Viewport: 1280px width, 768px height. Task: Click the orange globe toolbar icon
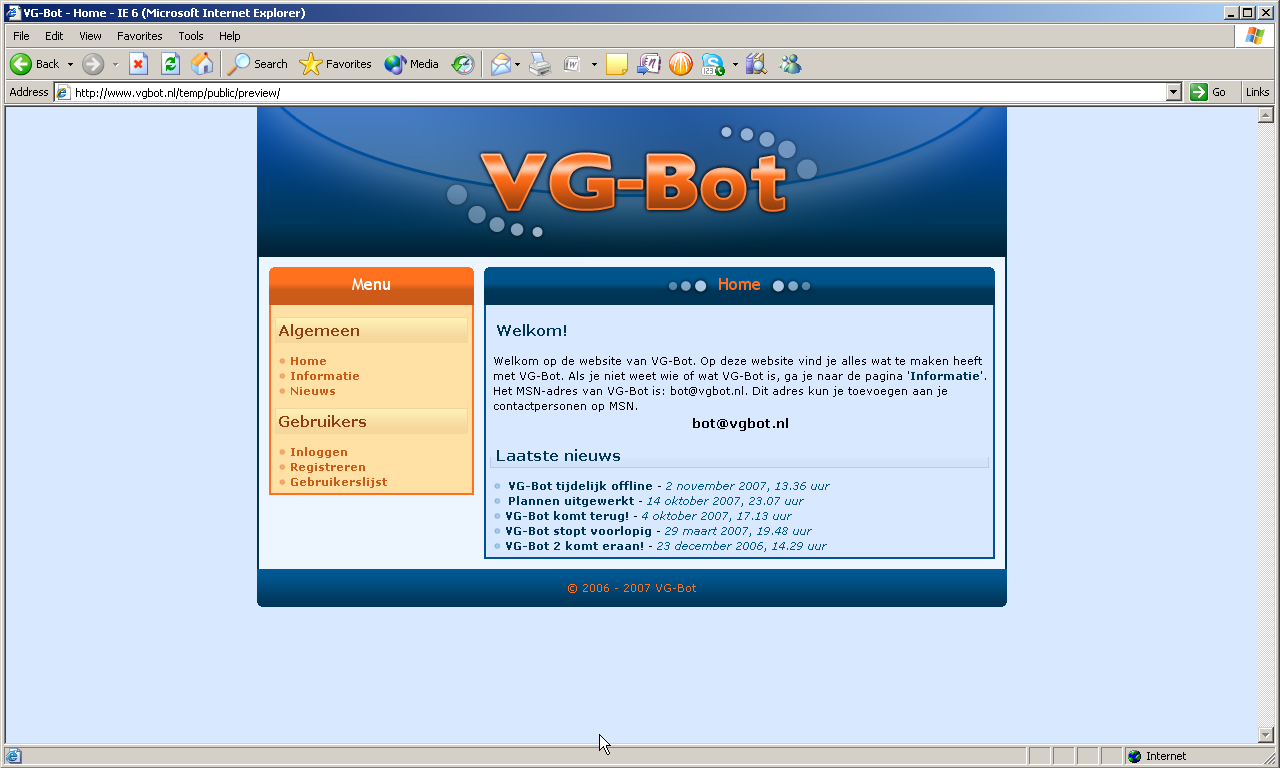pos(680,64)
